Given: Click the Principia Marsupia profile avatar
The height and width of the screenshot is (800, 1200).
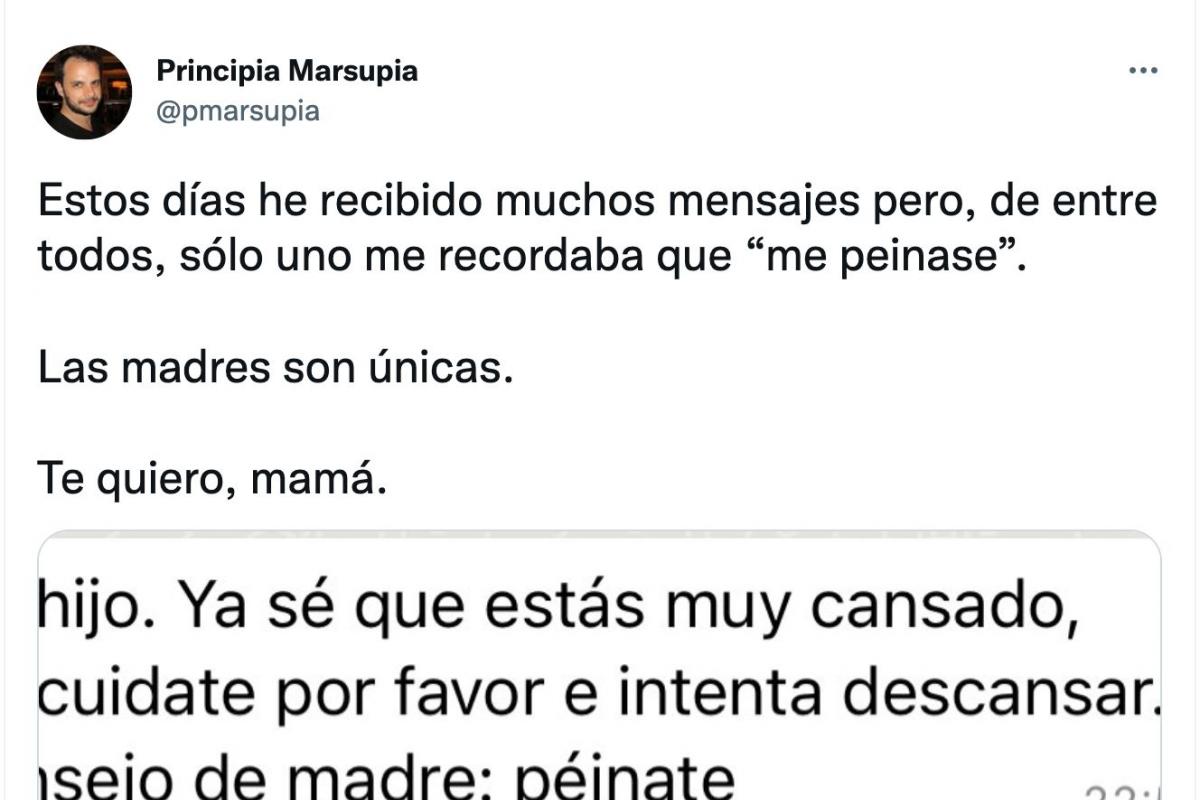Looking at the screenshot, I should [x=84, y=92].
